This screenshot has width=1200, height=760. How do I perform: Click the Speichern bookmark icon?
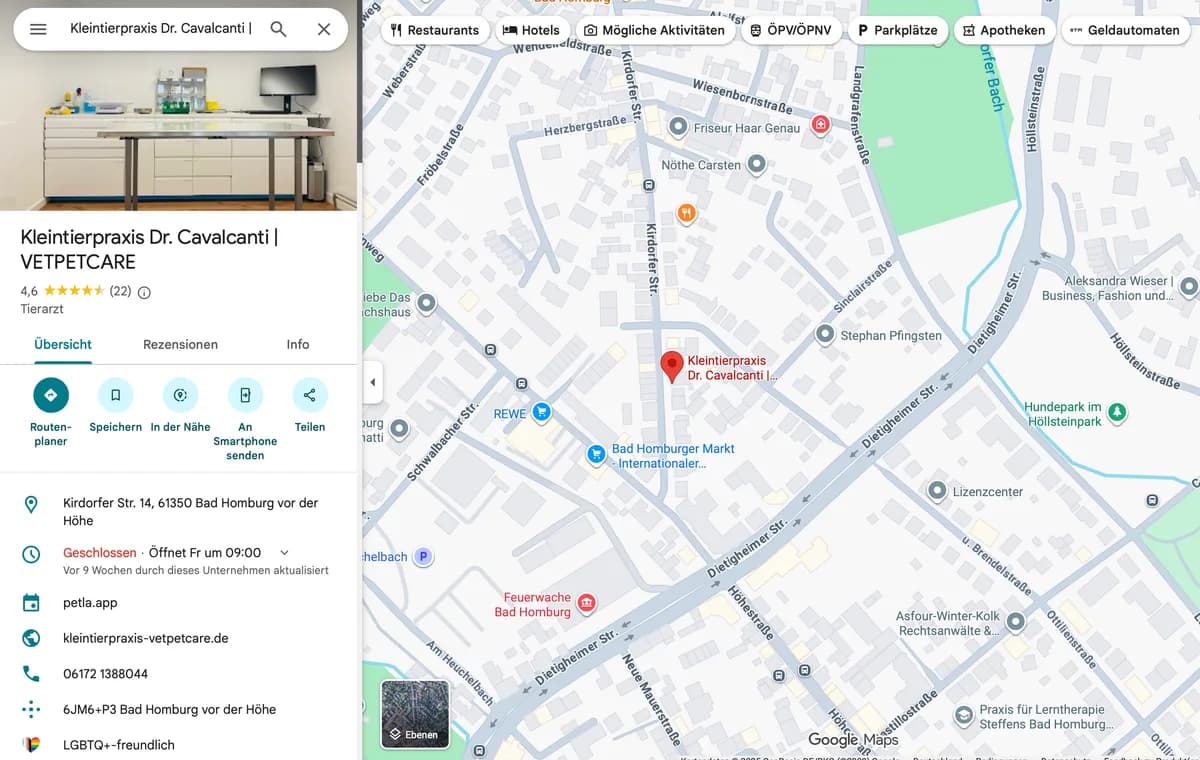pos(115,394)
